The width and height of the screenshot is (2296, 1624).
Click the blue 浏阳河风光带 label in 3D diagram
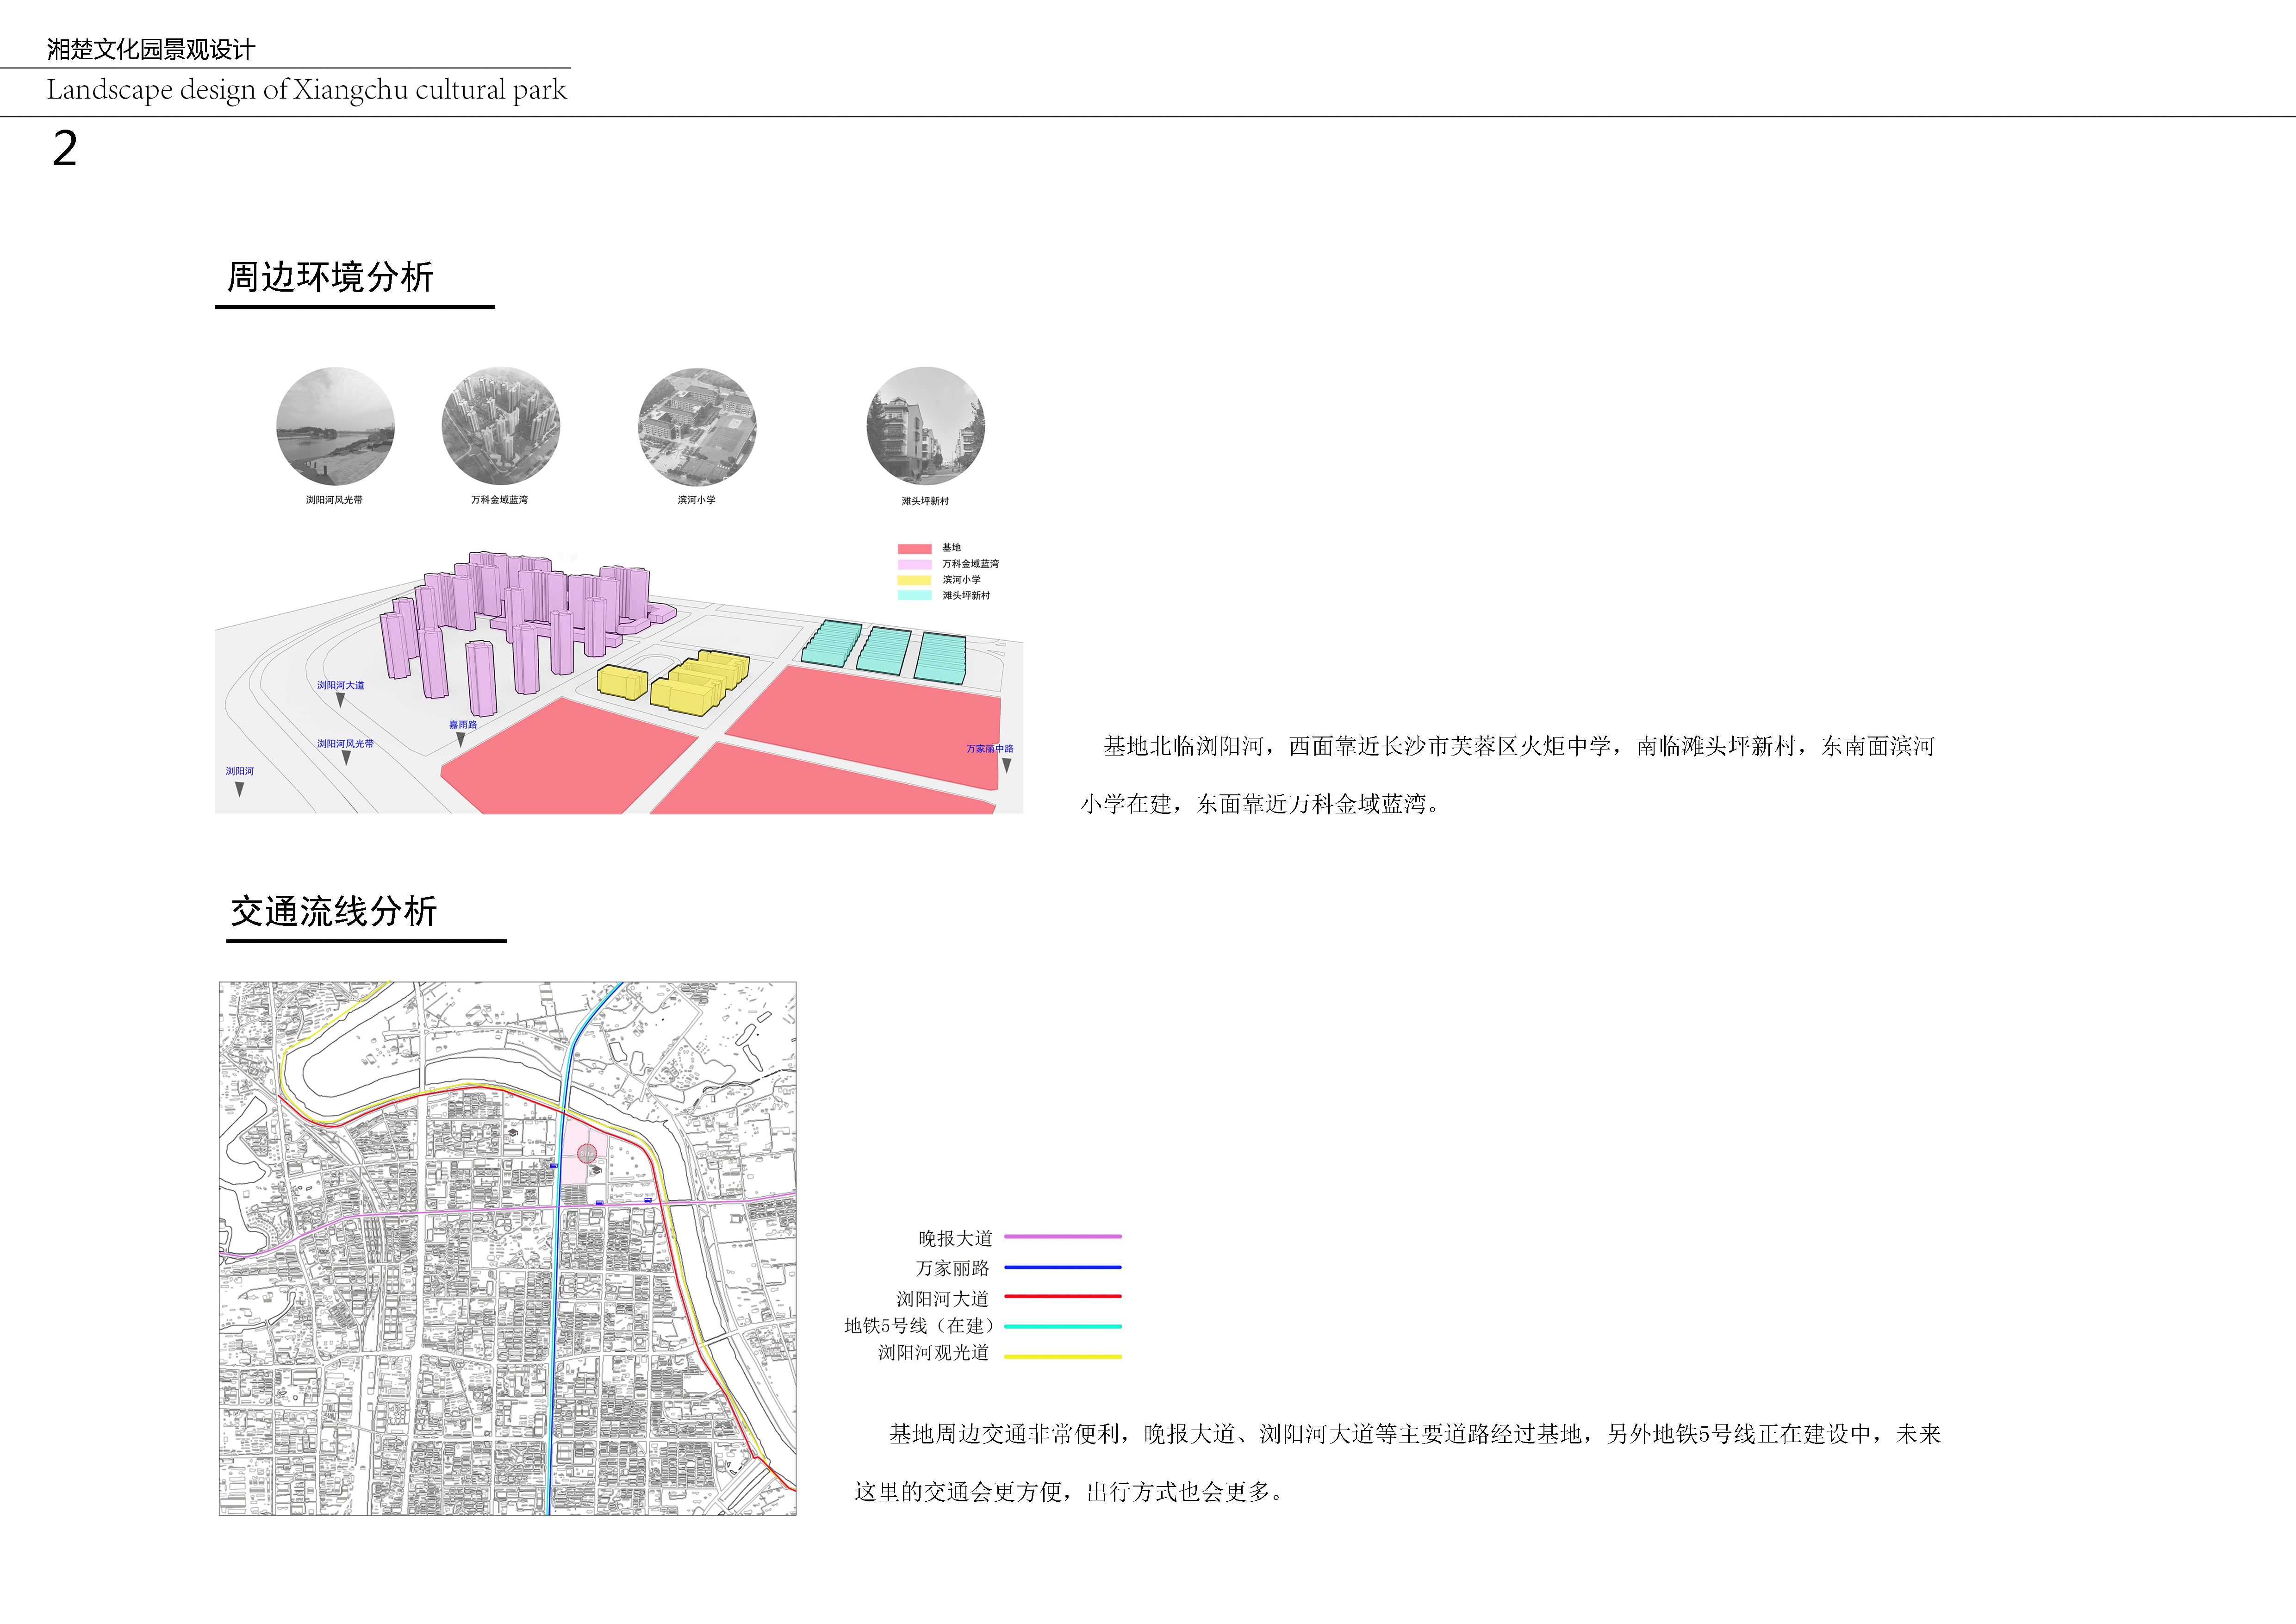pos(345,743)
